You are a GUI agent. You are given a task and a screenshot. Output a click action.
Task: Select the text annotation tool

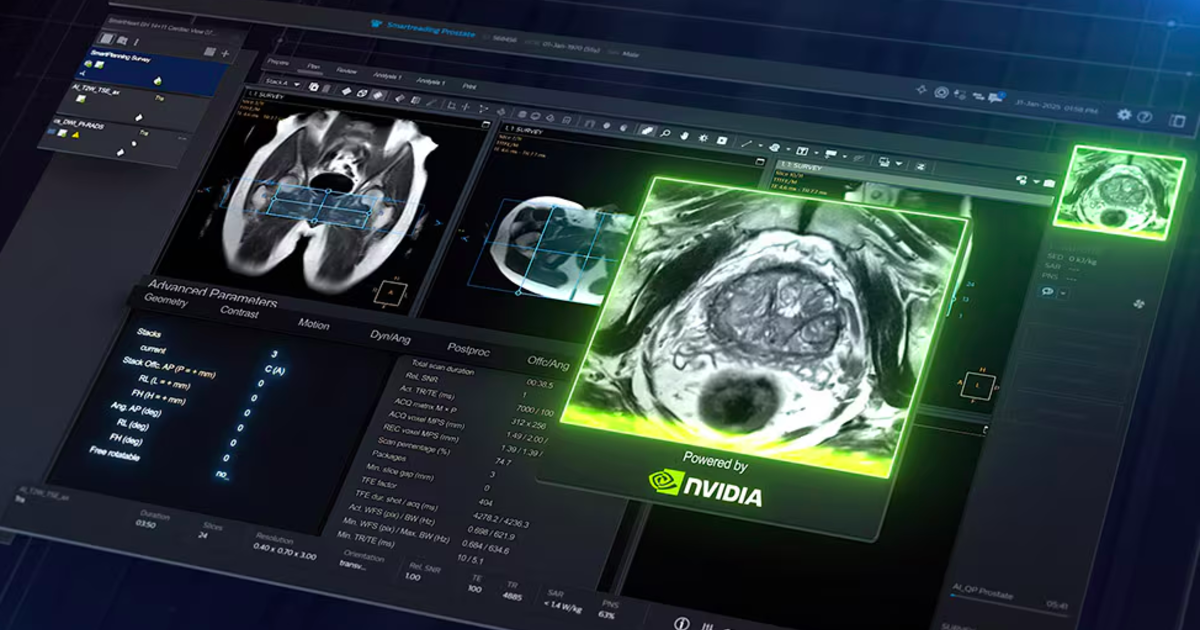pyautogui.click(x=801, y=150)
